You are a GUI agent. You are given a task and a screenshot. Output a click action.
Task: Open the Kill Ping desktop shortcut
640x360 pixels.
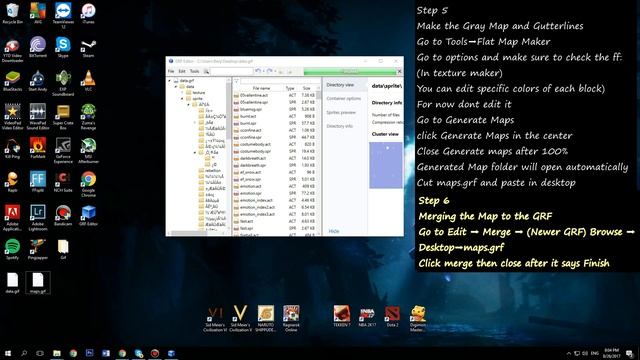pos(12,148)
